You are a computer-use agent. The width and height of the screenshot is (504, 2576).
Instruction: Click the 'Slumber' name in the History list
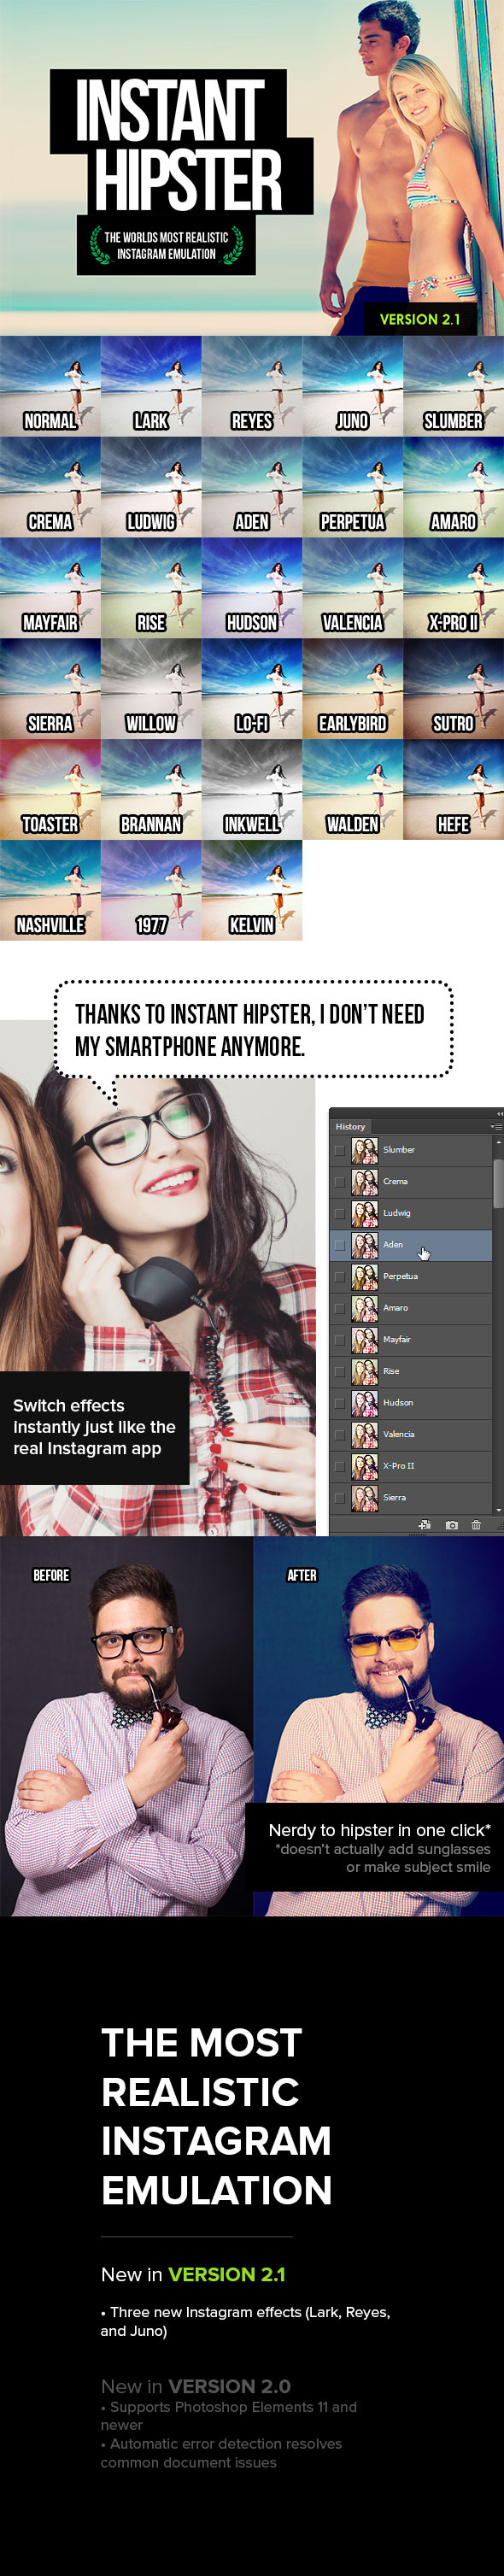(x=399, y=1150)
